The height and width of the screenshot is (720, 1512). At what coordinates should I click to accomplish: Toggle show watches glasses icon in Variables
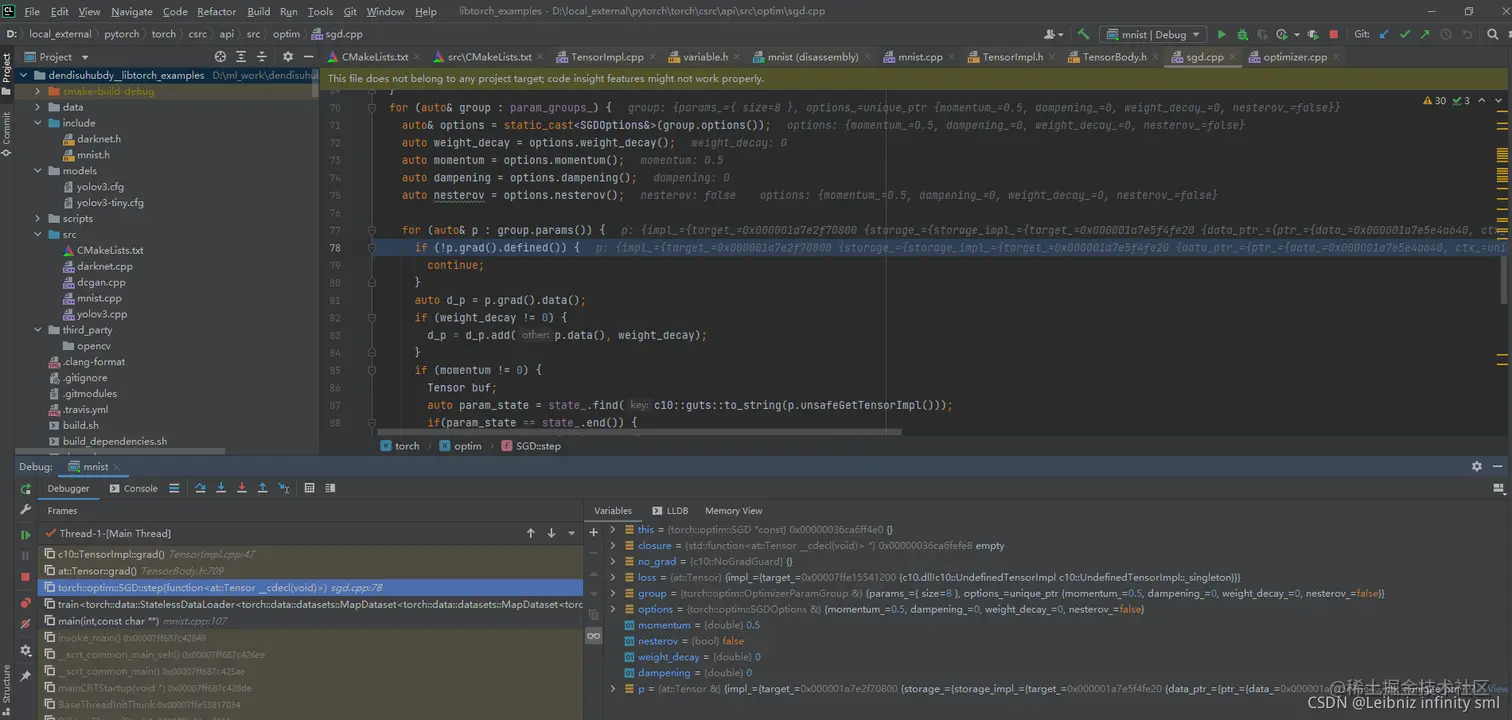point(594,636)
